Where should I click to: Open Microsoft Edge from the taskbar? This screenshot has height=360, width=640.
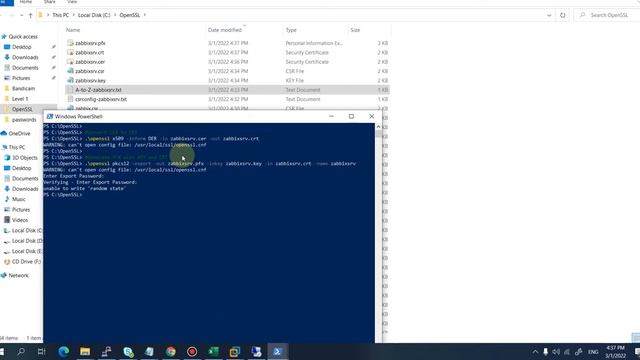click(64, 351)
